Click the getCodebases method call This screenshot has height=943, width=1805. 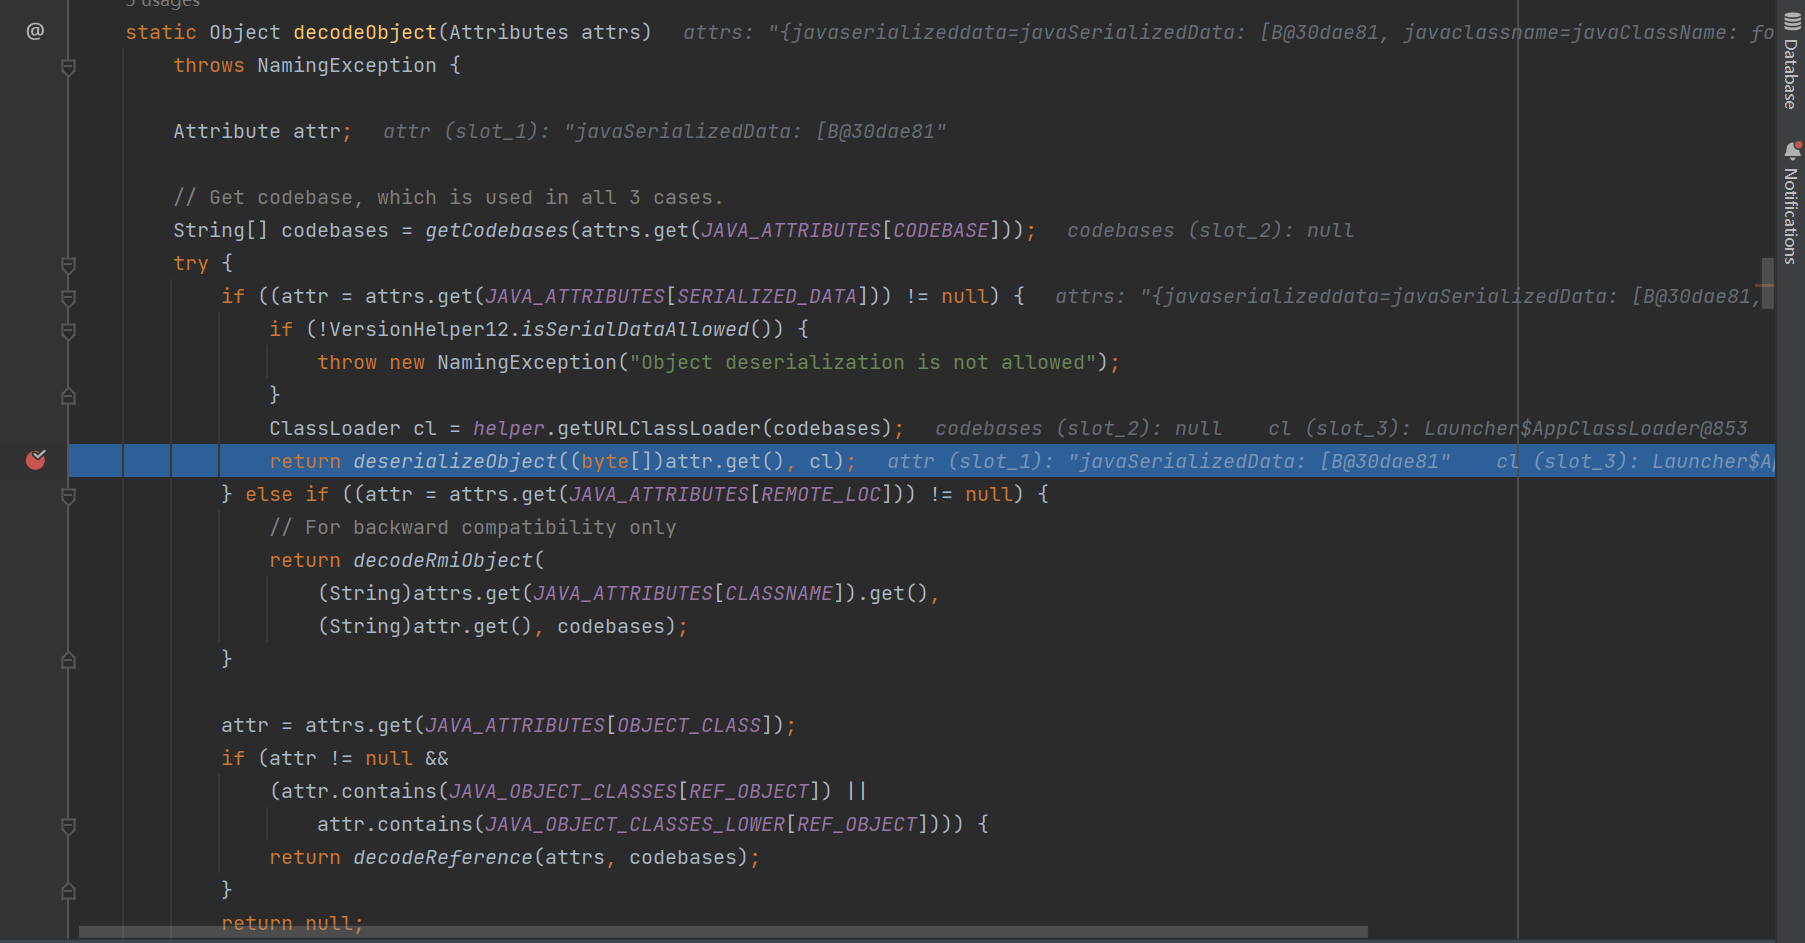click(x=497, y=230)
